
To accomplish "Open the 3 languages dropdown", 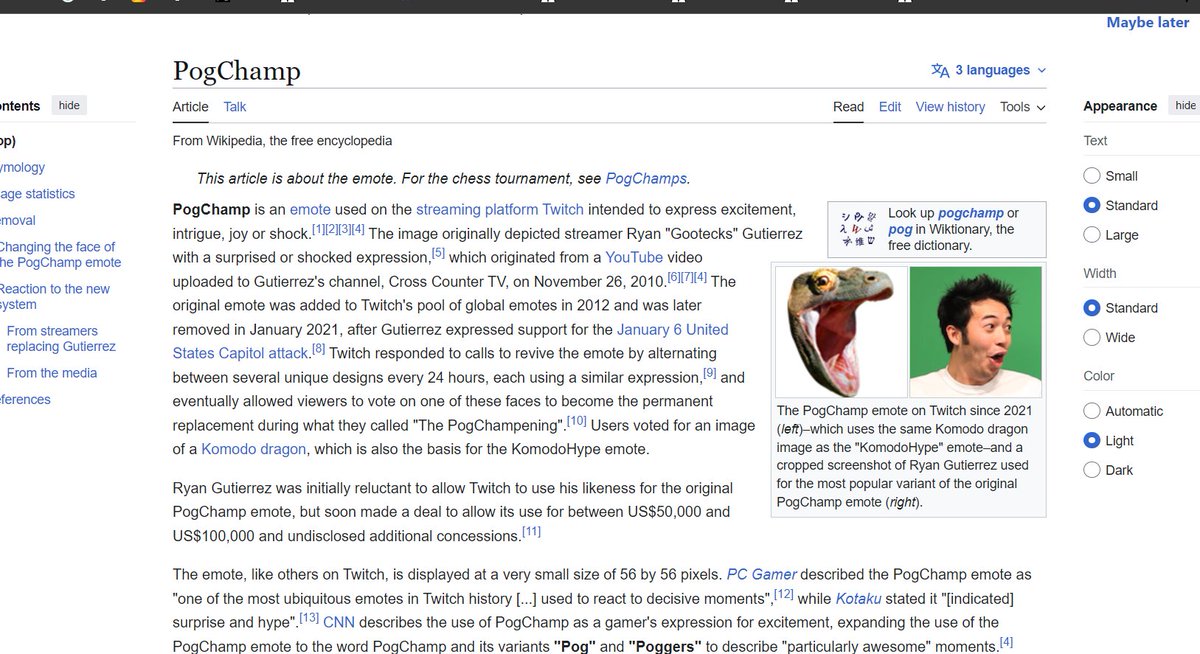I will pos(989,70).
